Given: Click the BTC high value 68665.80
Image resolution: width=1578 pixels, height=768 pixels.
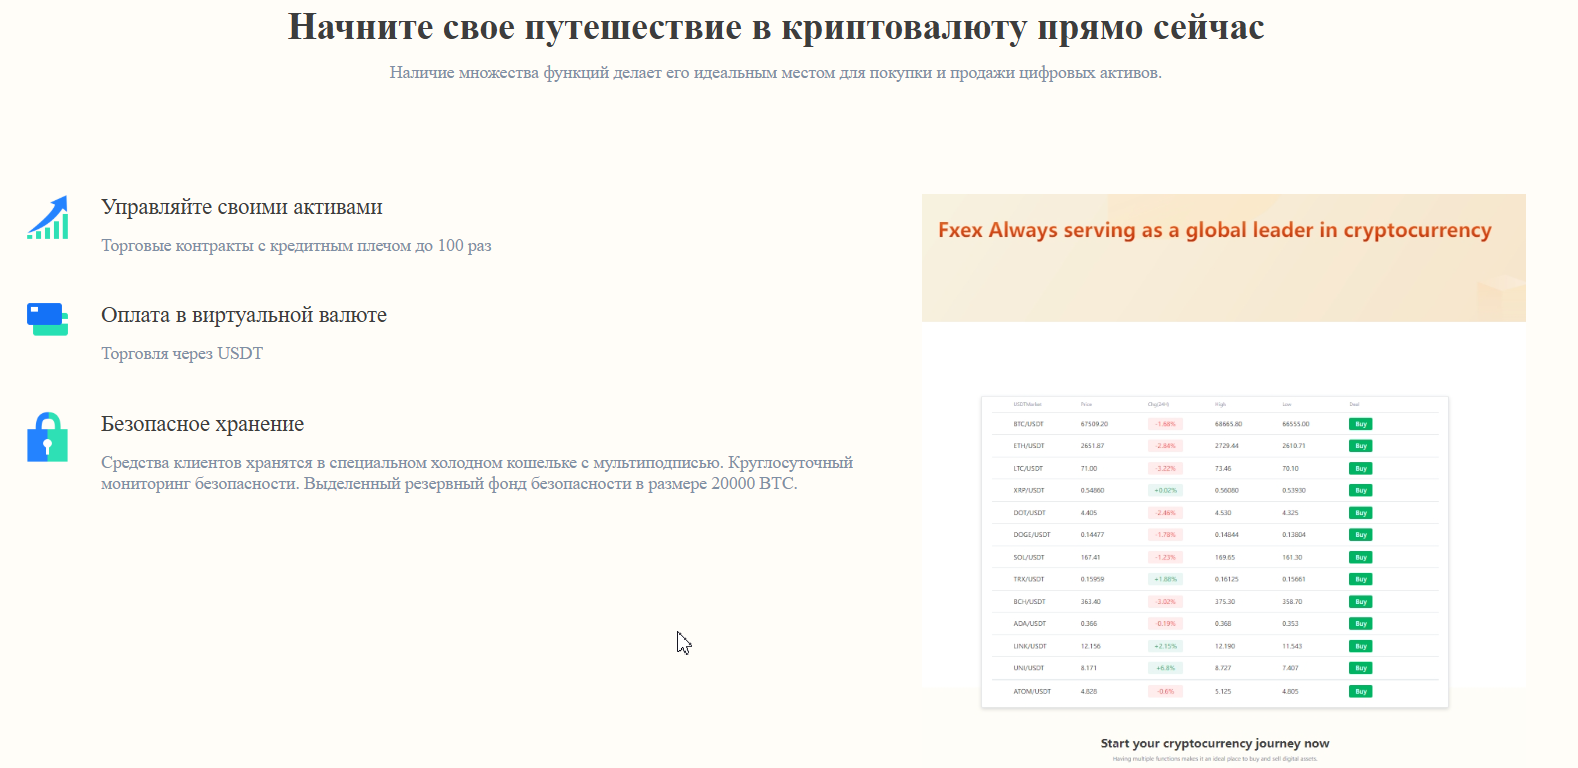Looking at the screenshot, I should coord(1228,424).
